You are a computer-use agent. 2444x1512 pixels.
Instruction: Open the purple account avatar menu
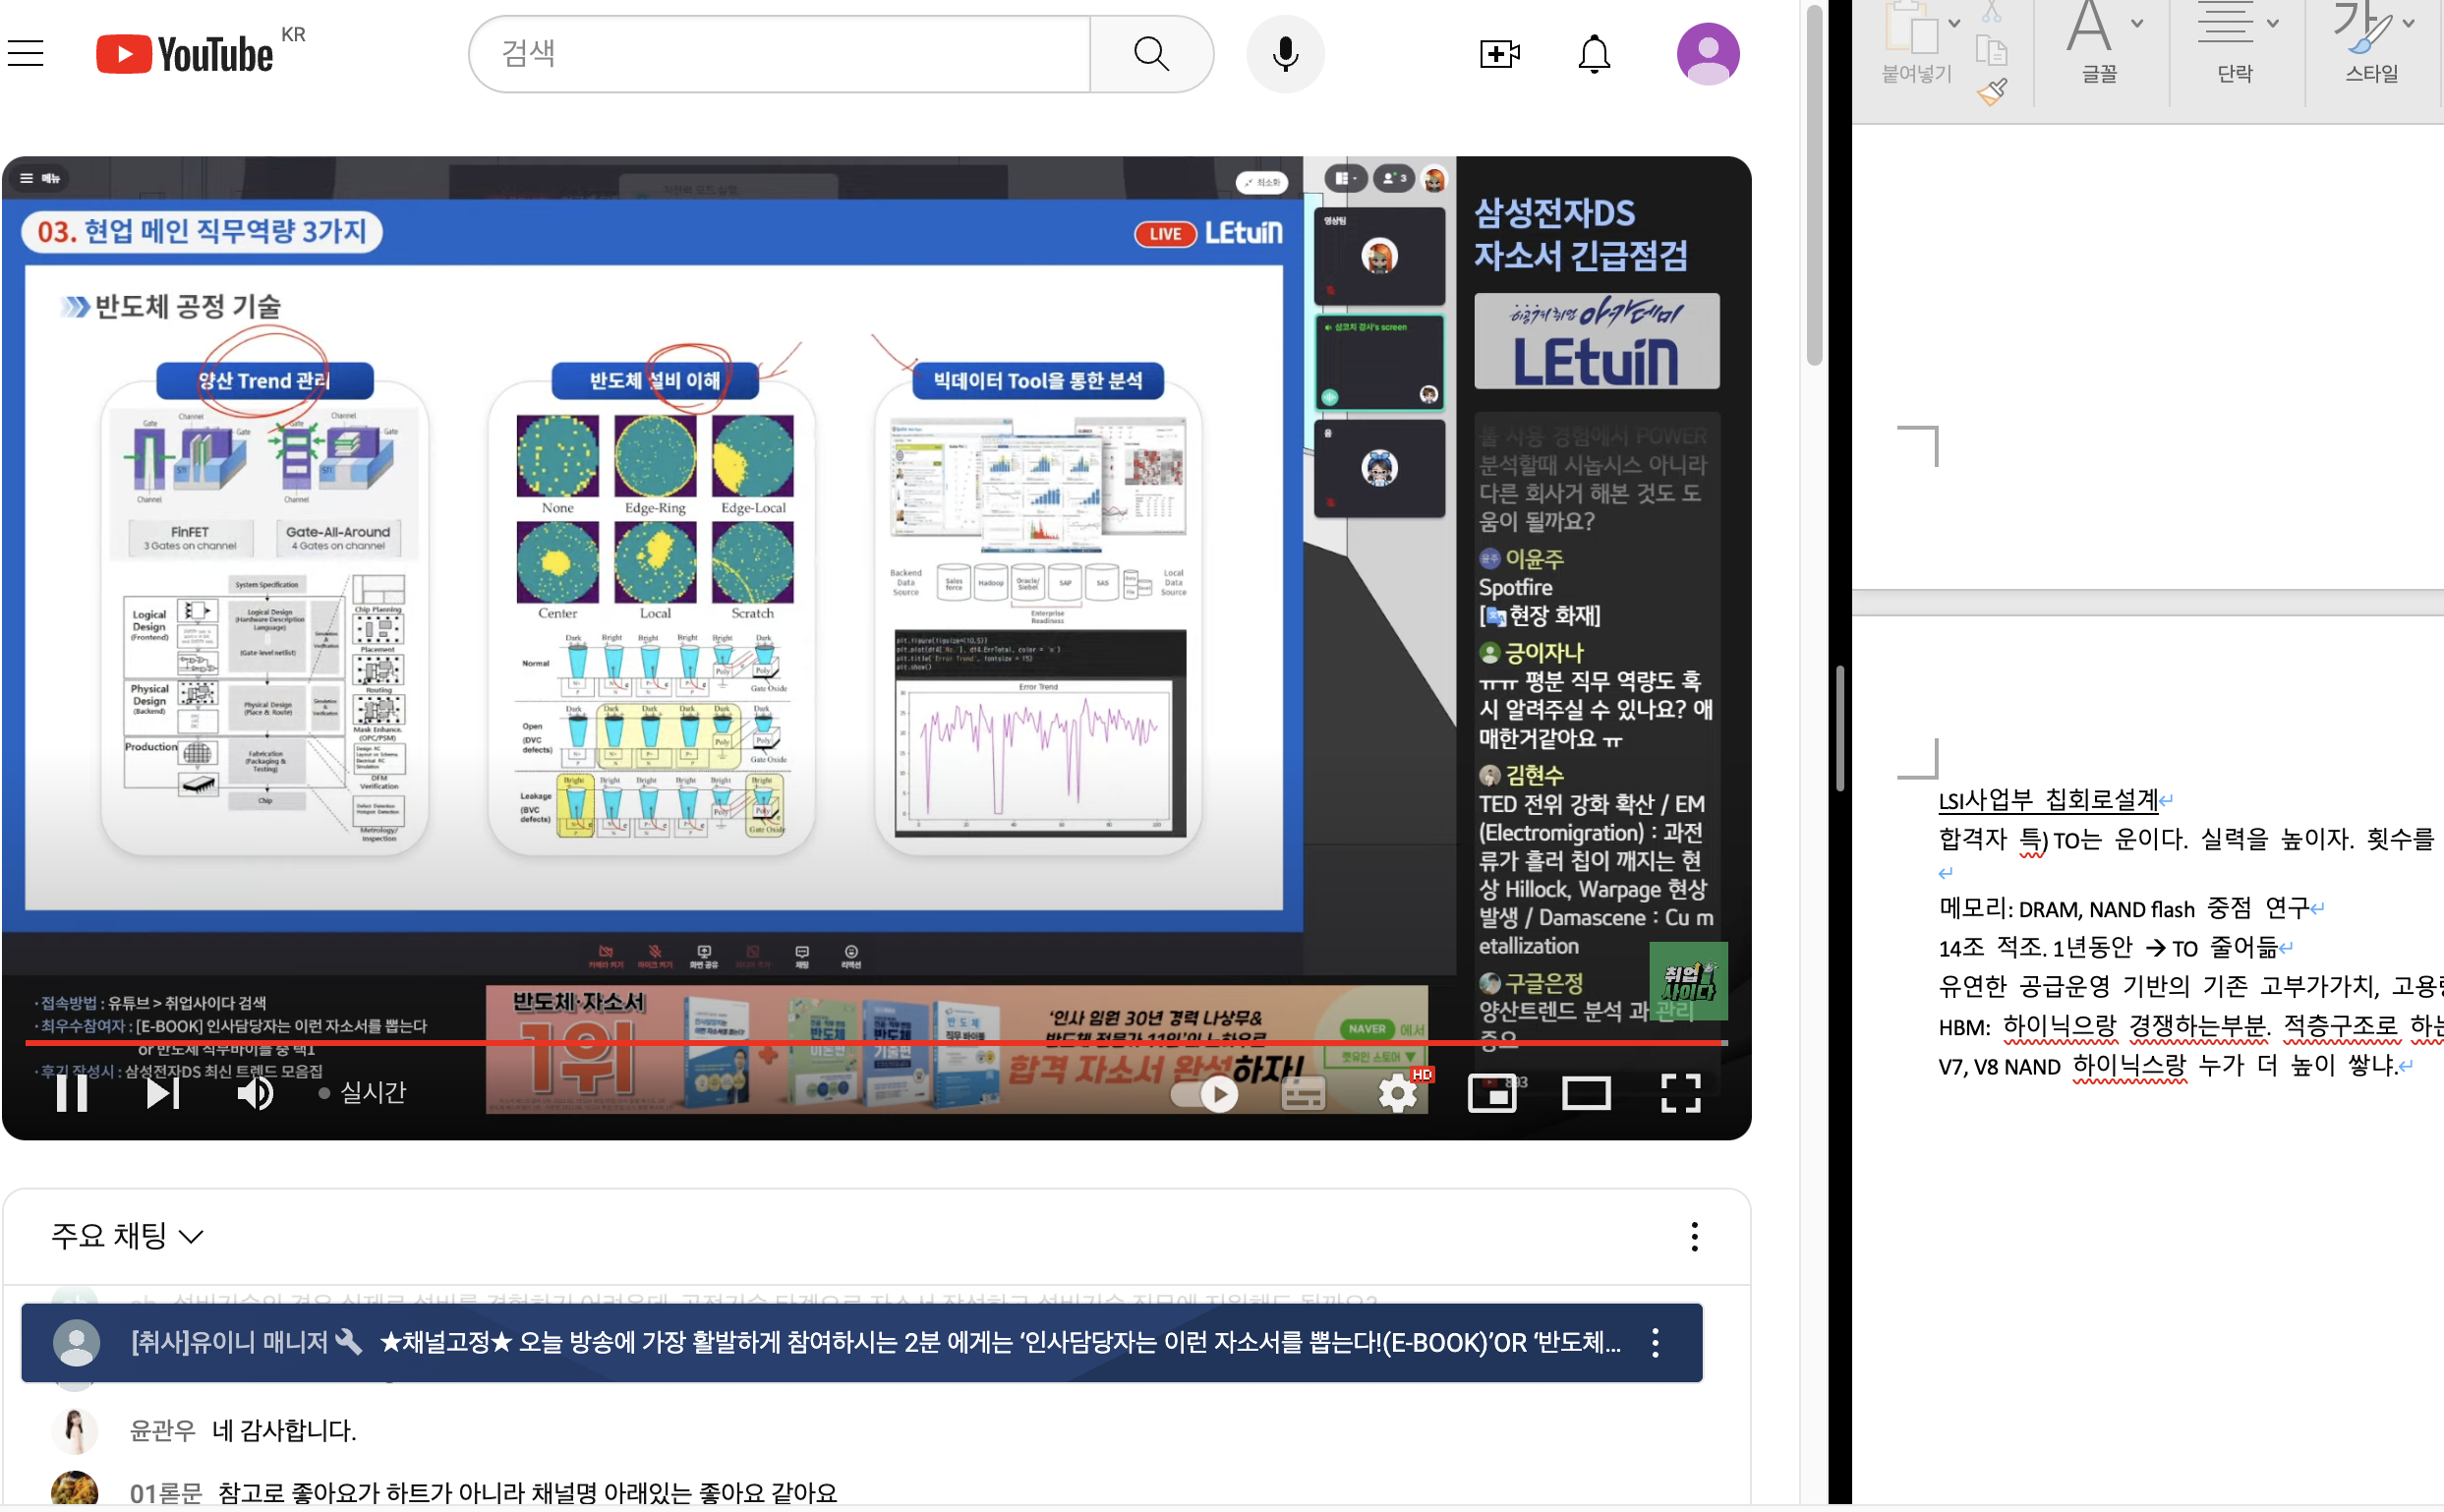click(1707, 54)
